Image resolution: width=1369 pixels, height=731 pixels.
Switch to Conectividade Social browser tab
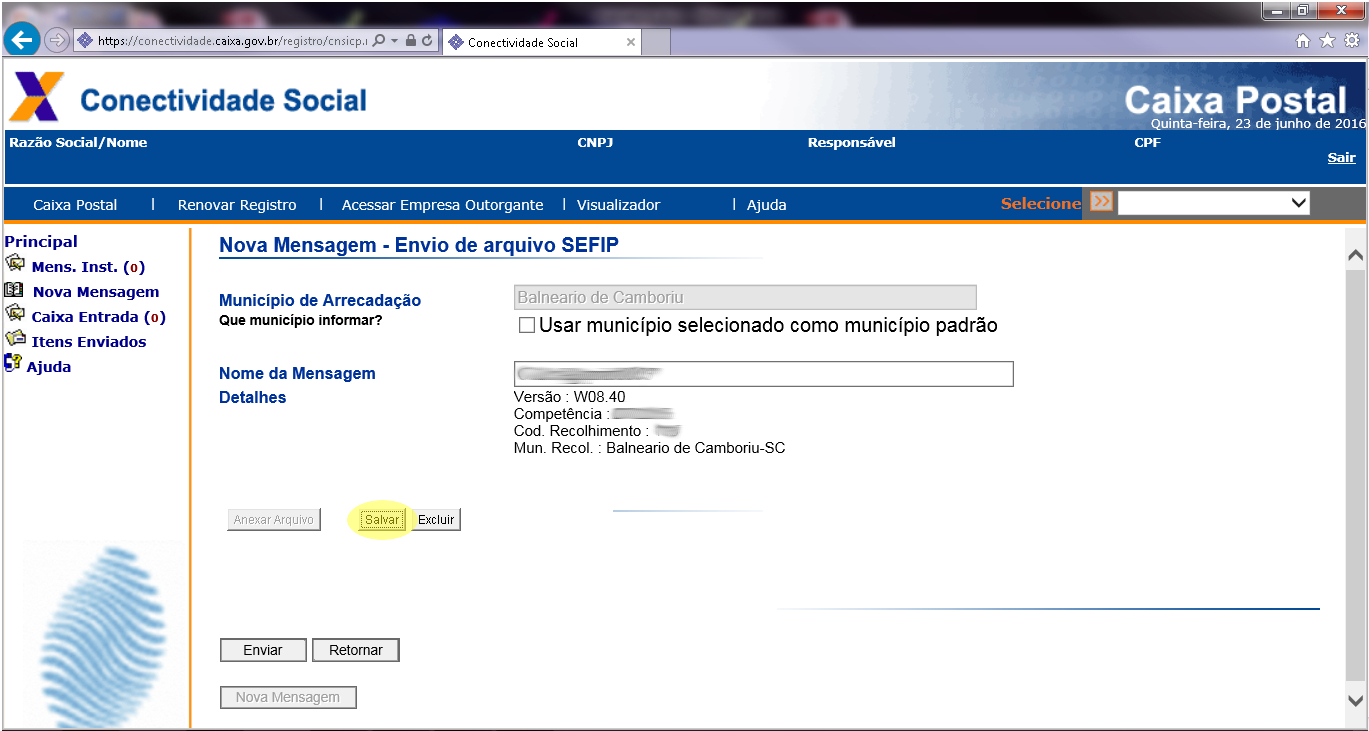540,42
